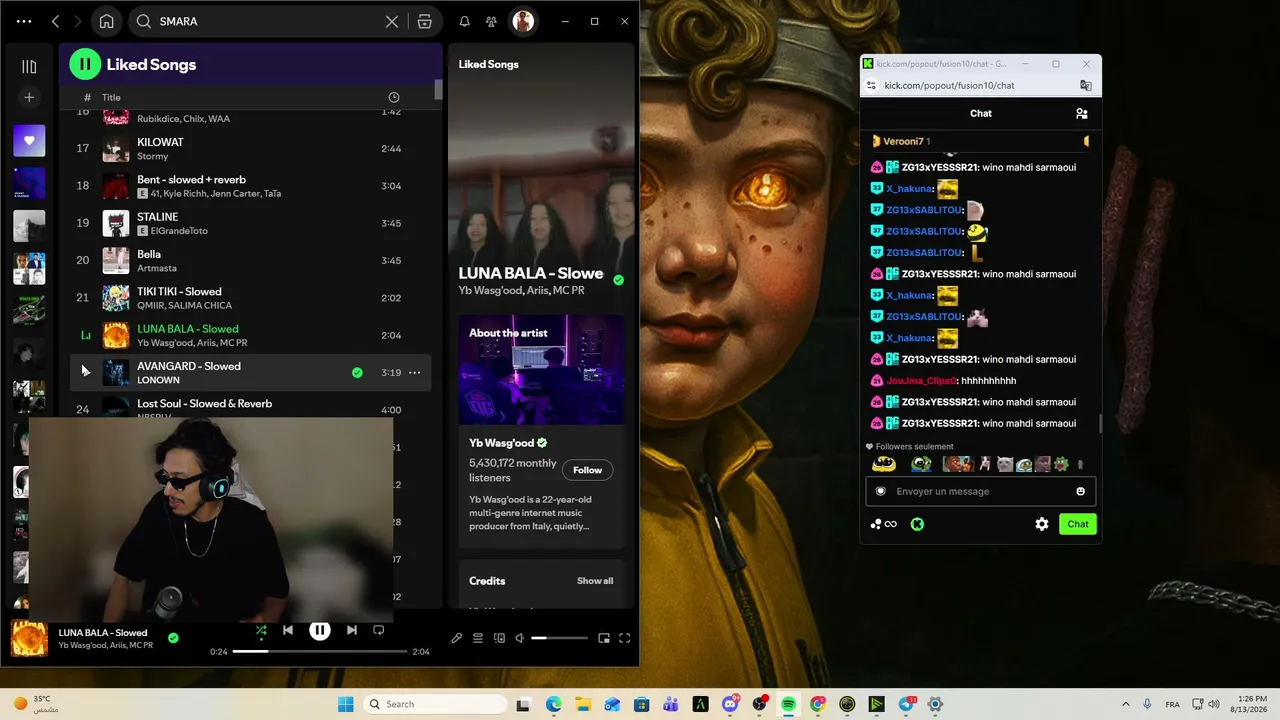1280x720 pixels.
Task: Open now-playing album art in bottom bar
Action: coord(28,638)
